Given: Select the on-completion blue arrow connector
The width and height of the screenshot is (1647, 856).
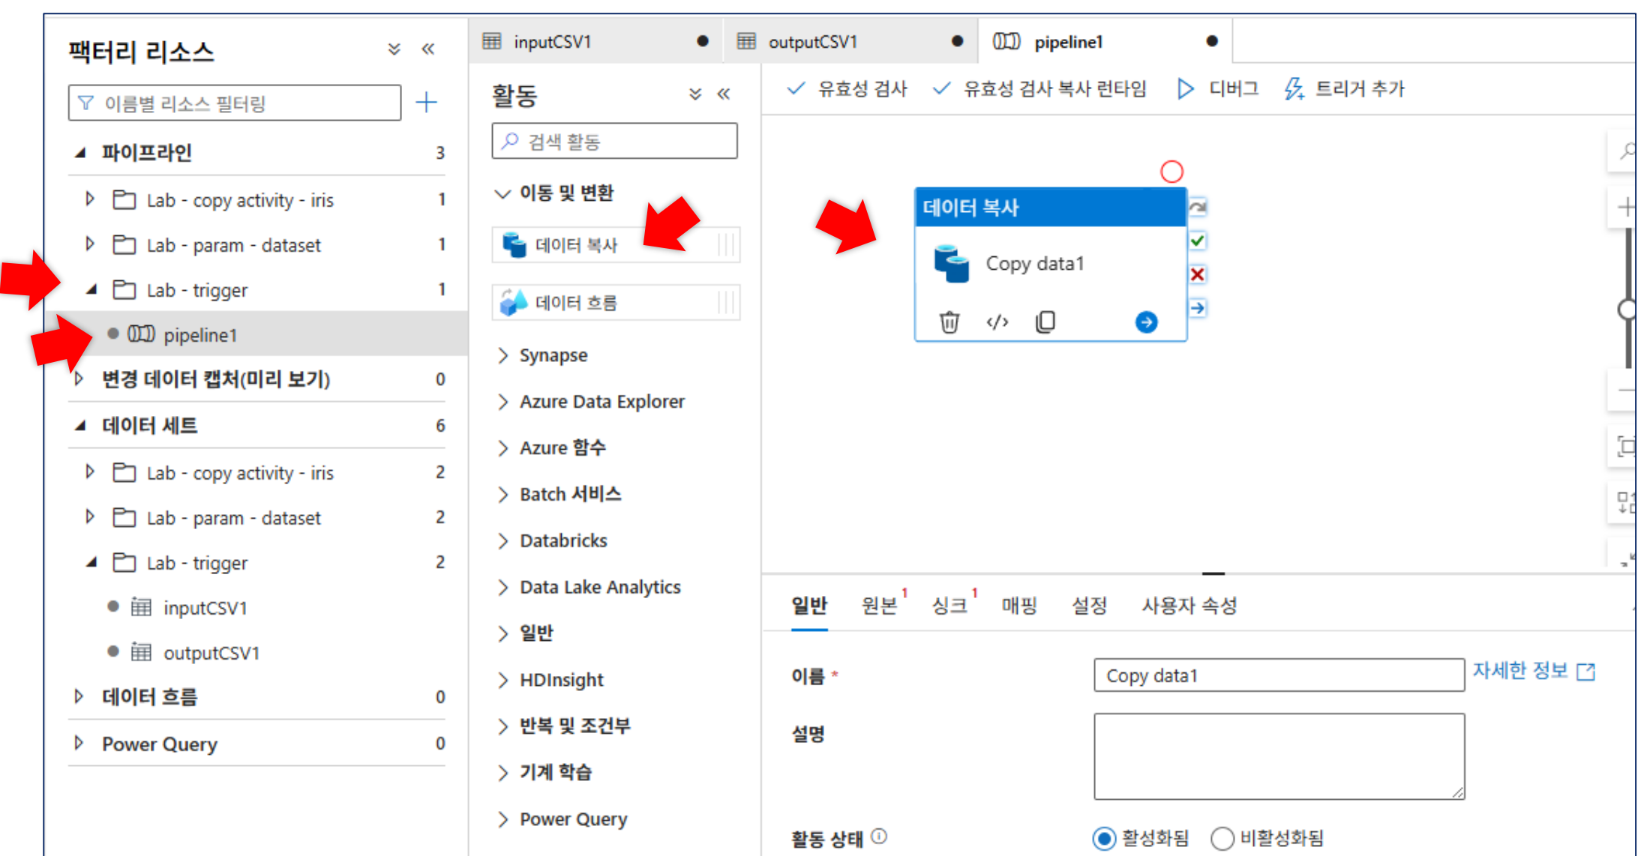Looking at the screenshot, I should (1197, 308).
